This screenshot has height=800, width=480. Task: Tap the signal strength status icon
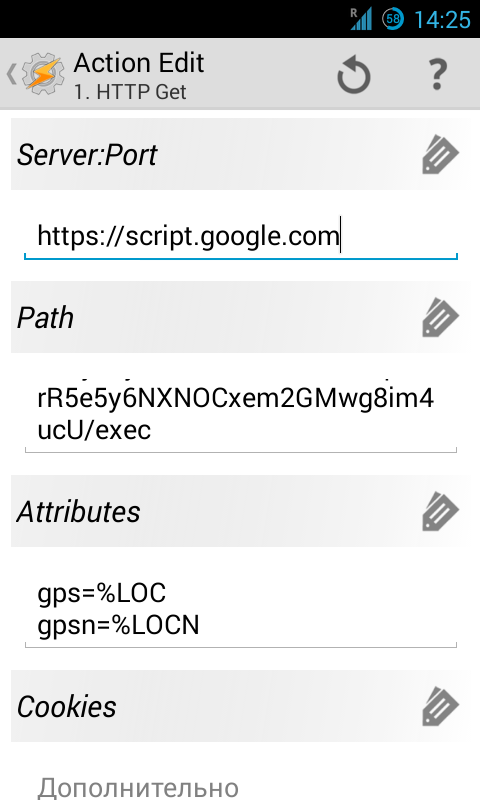click(x=361, y=19)
